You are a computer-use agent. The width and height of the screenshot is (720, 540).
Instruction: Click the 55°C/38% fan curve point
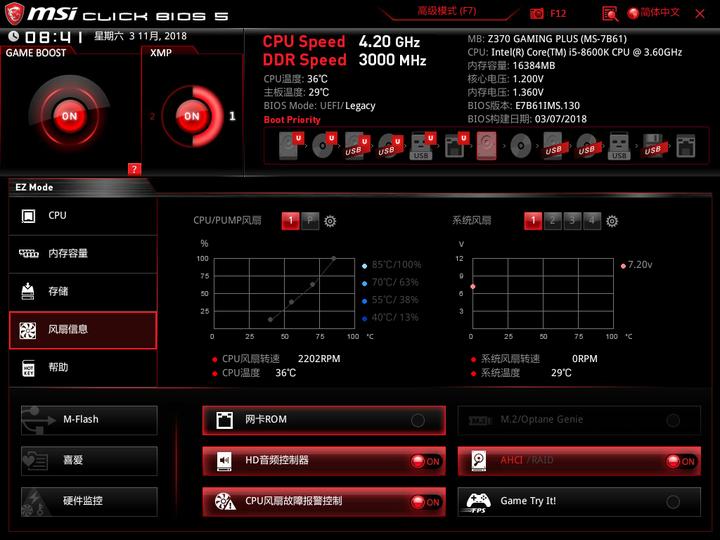(x=292, y=302)
